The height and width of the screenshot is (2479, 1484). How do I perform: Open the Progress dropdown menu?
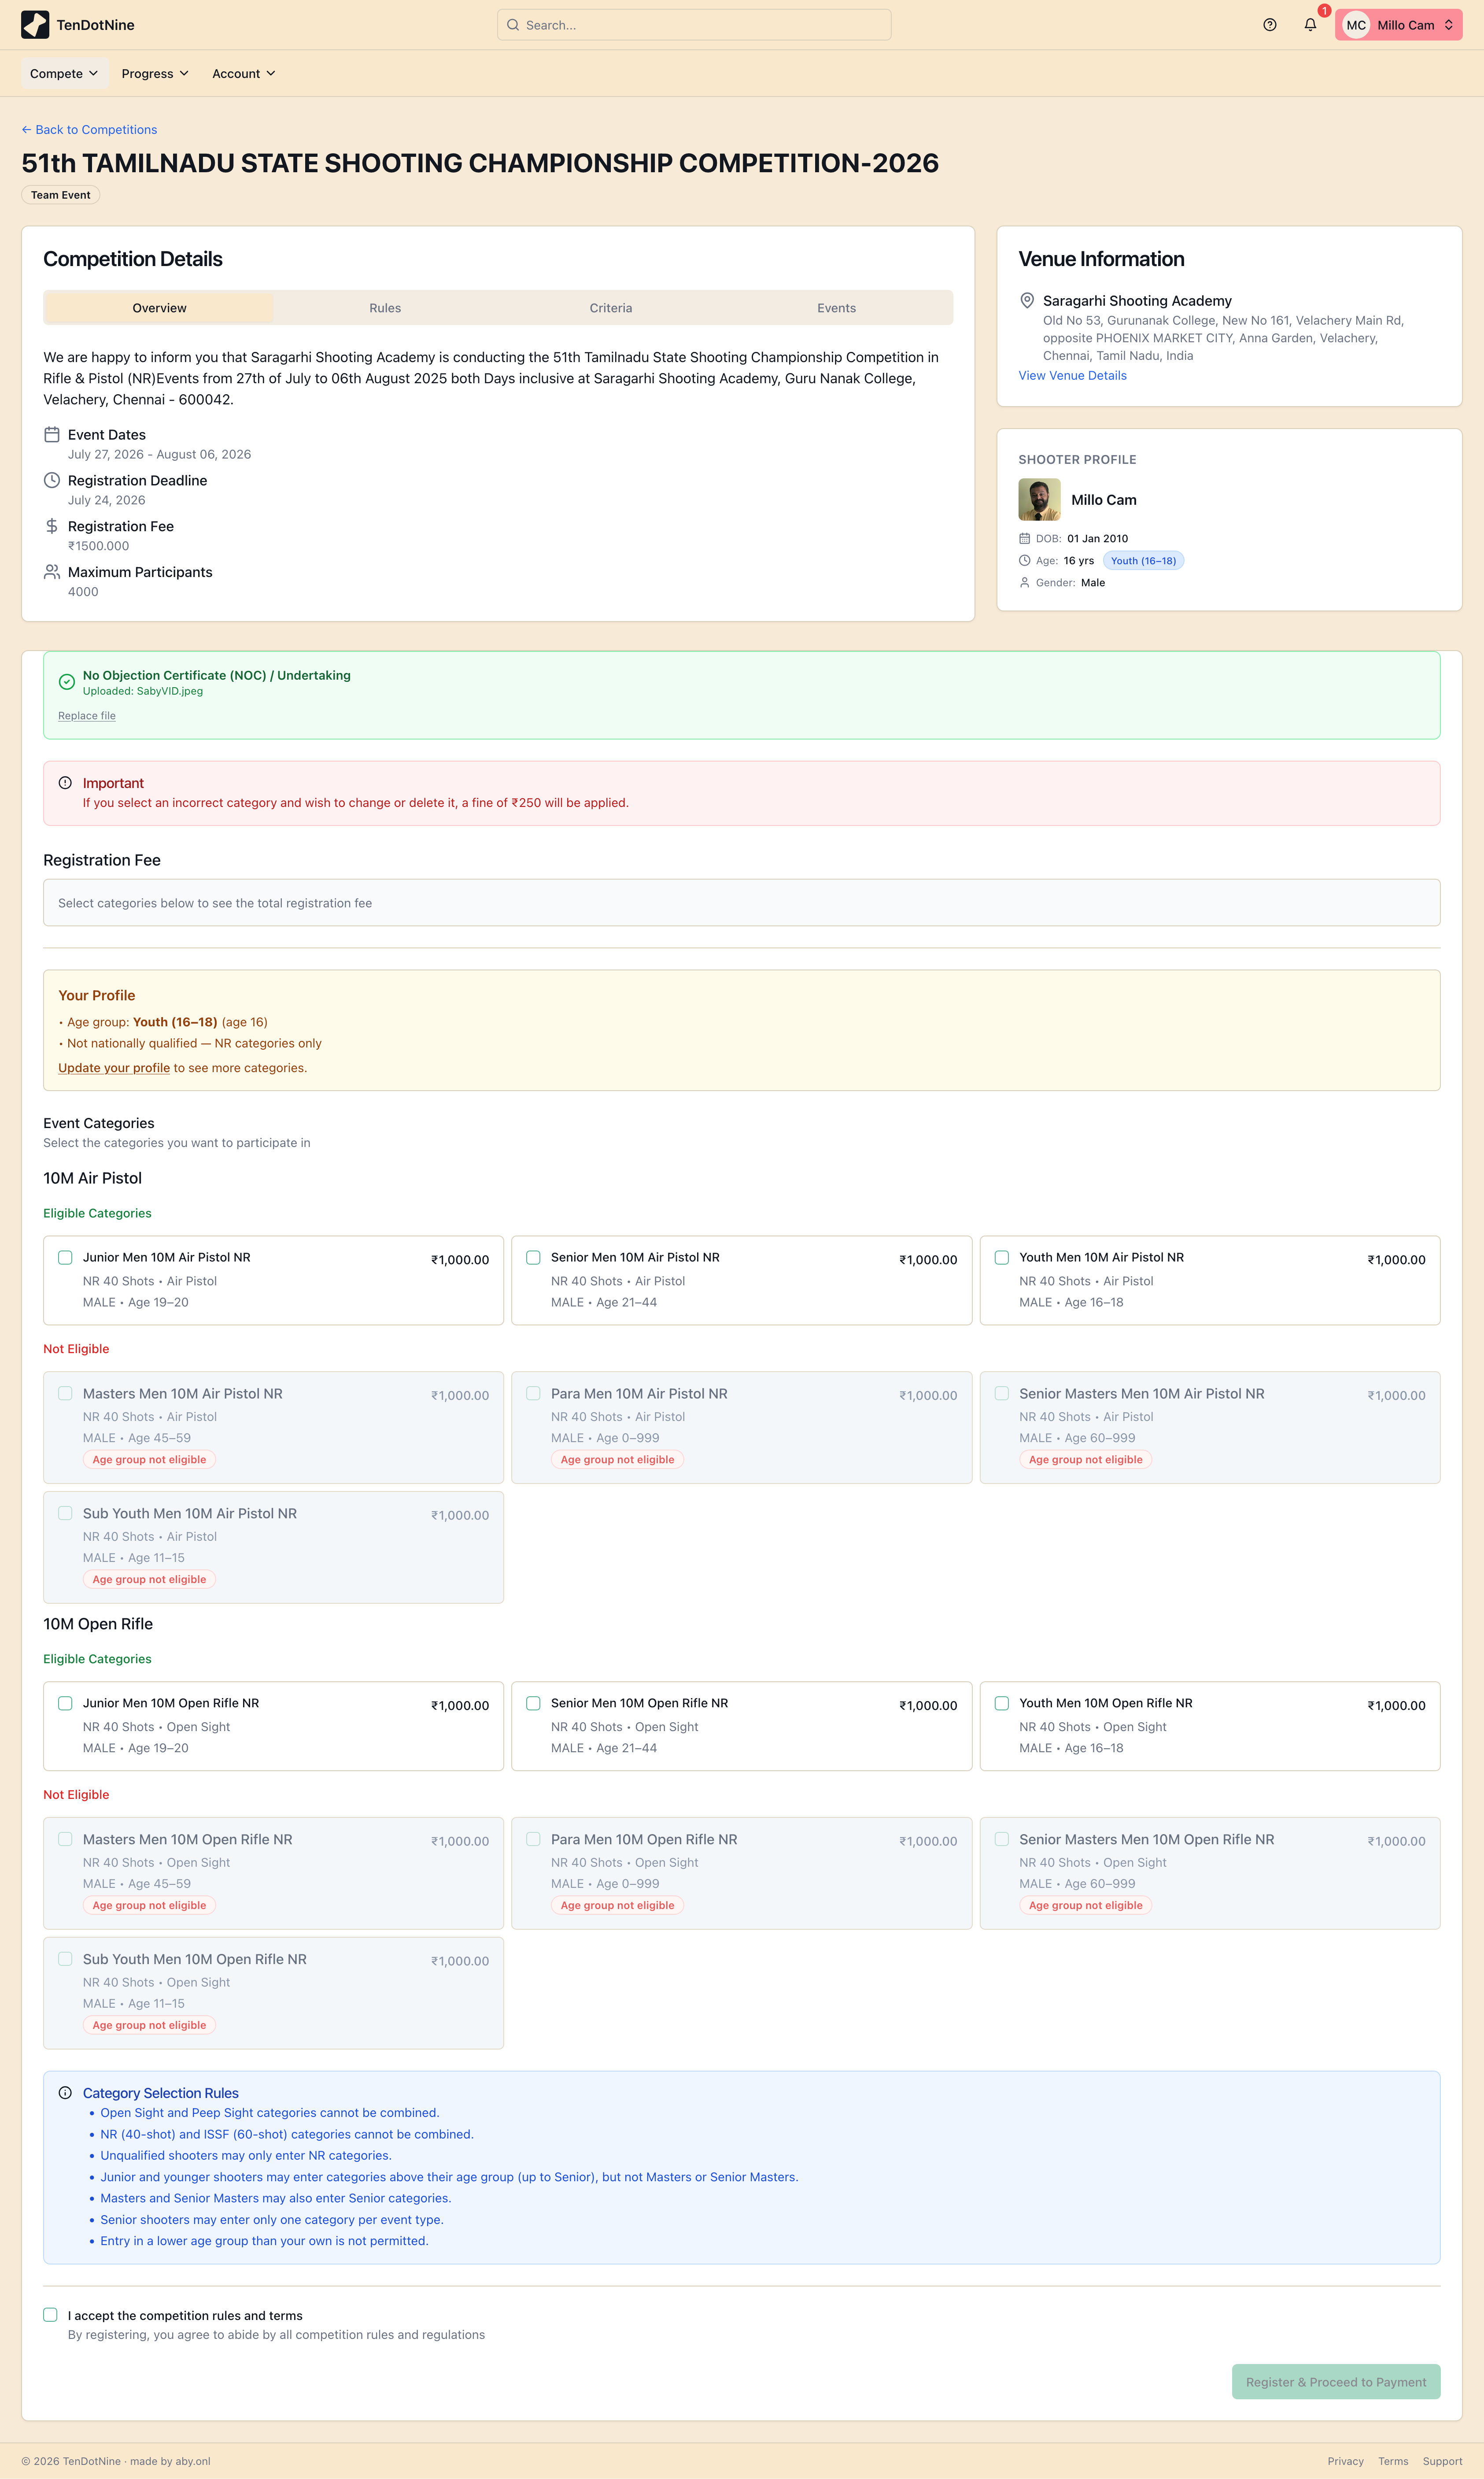(155, 73)
